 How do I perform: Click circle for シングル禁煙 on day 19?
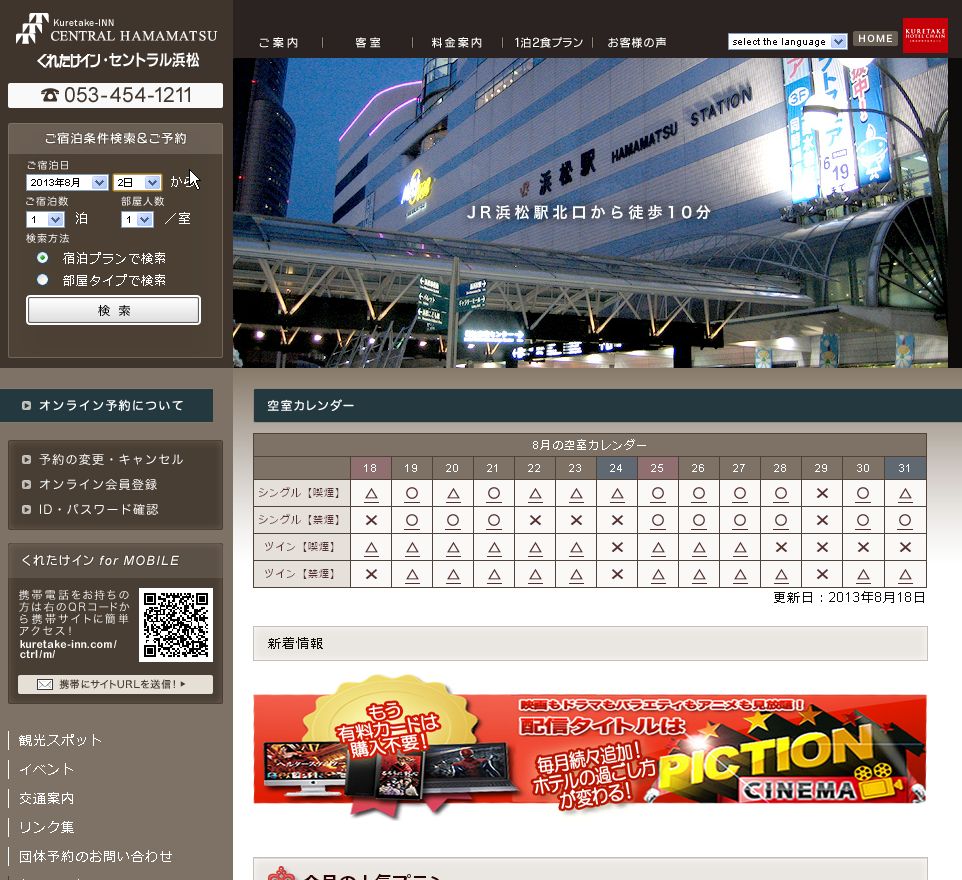(412, 521)
